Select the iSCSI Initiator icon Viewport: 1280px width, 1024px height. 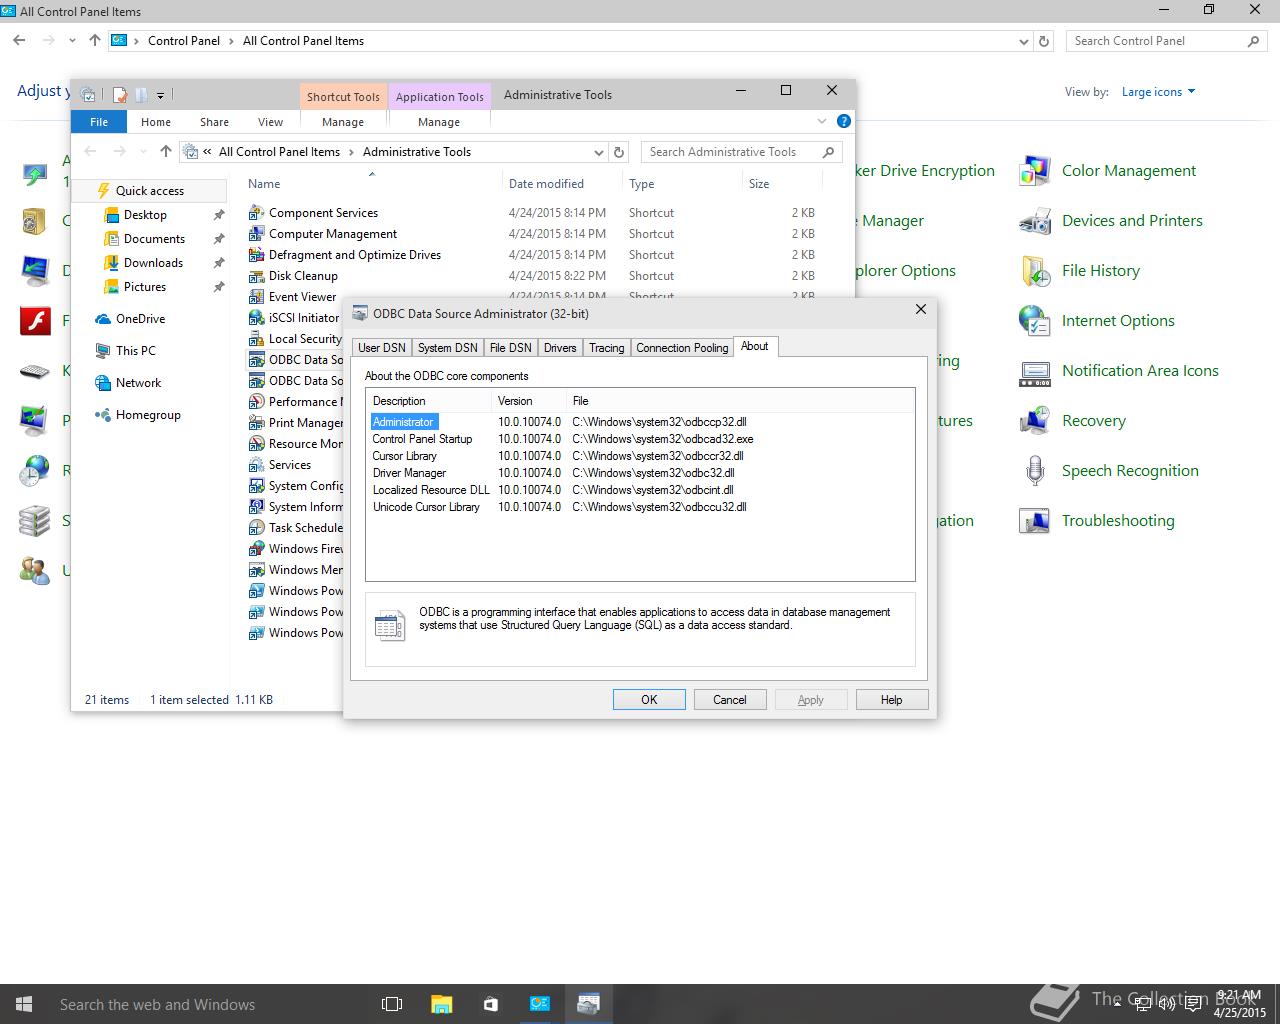tap(256, 318)
